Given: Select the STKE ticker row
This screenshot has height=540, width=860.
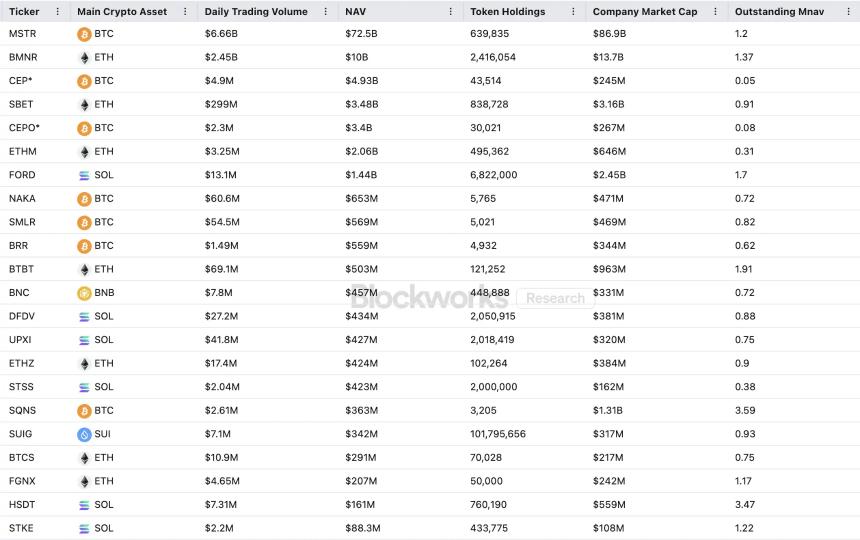Looking at the screenshot, I should (21, 528).
